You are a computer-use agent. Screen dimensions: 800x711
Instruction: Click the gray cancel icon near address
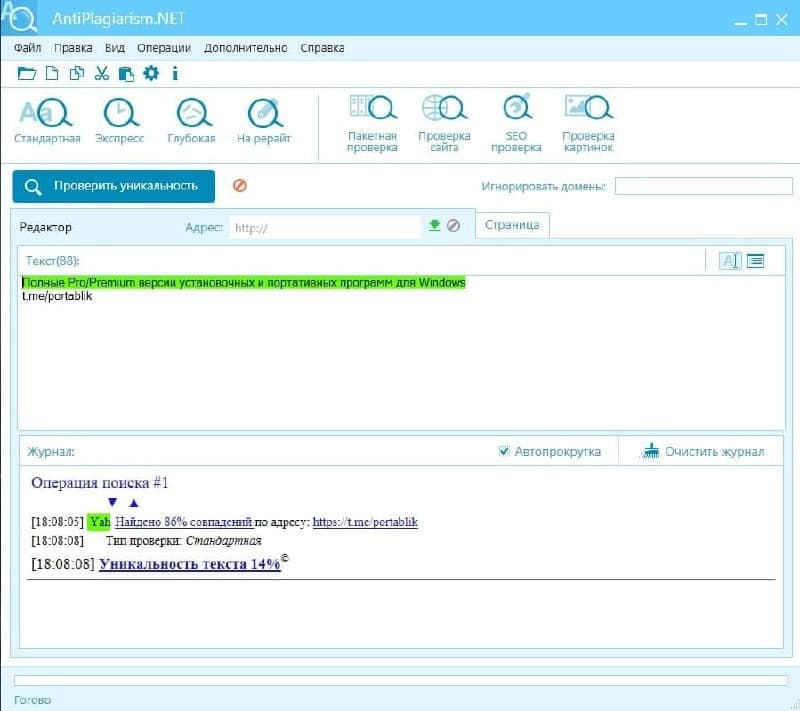click(x=453, y=225)
